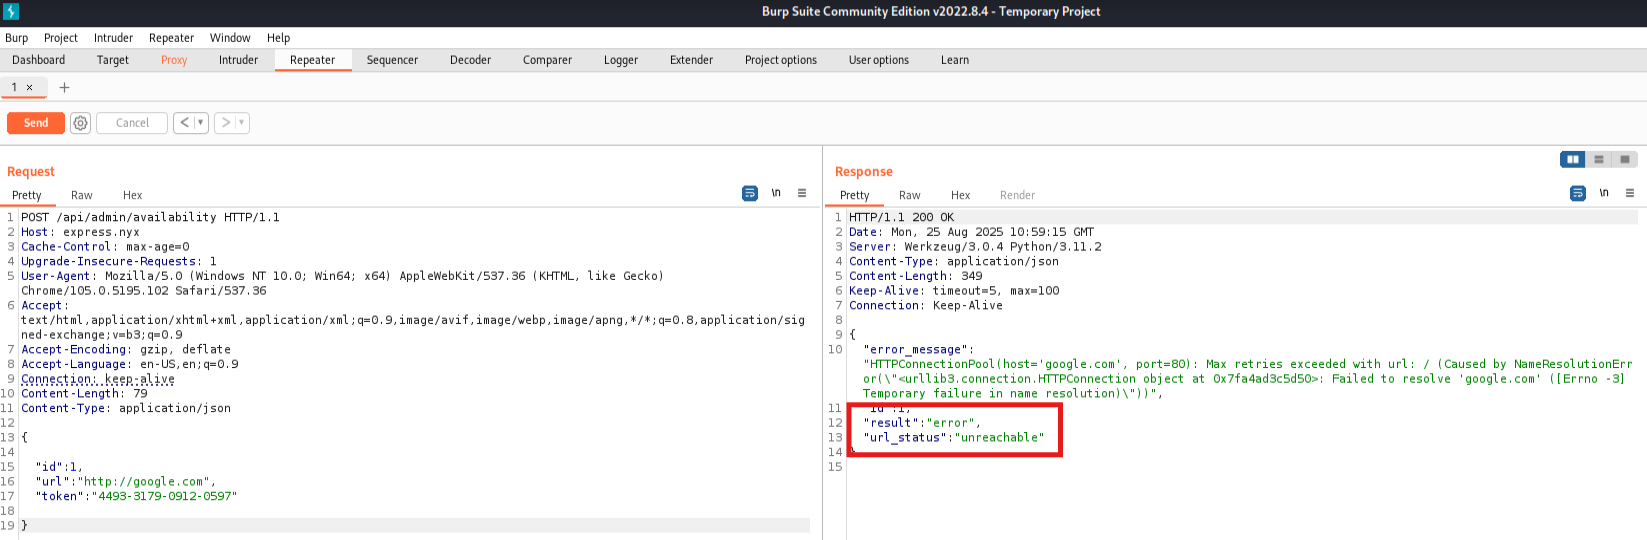1647x540 pixels.
Task: Expand the forward history dropdown arrow
Action: pos(241,123)
